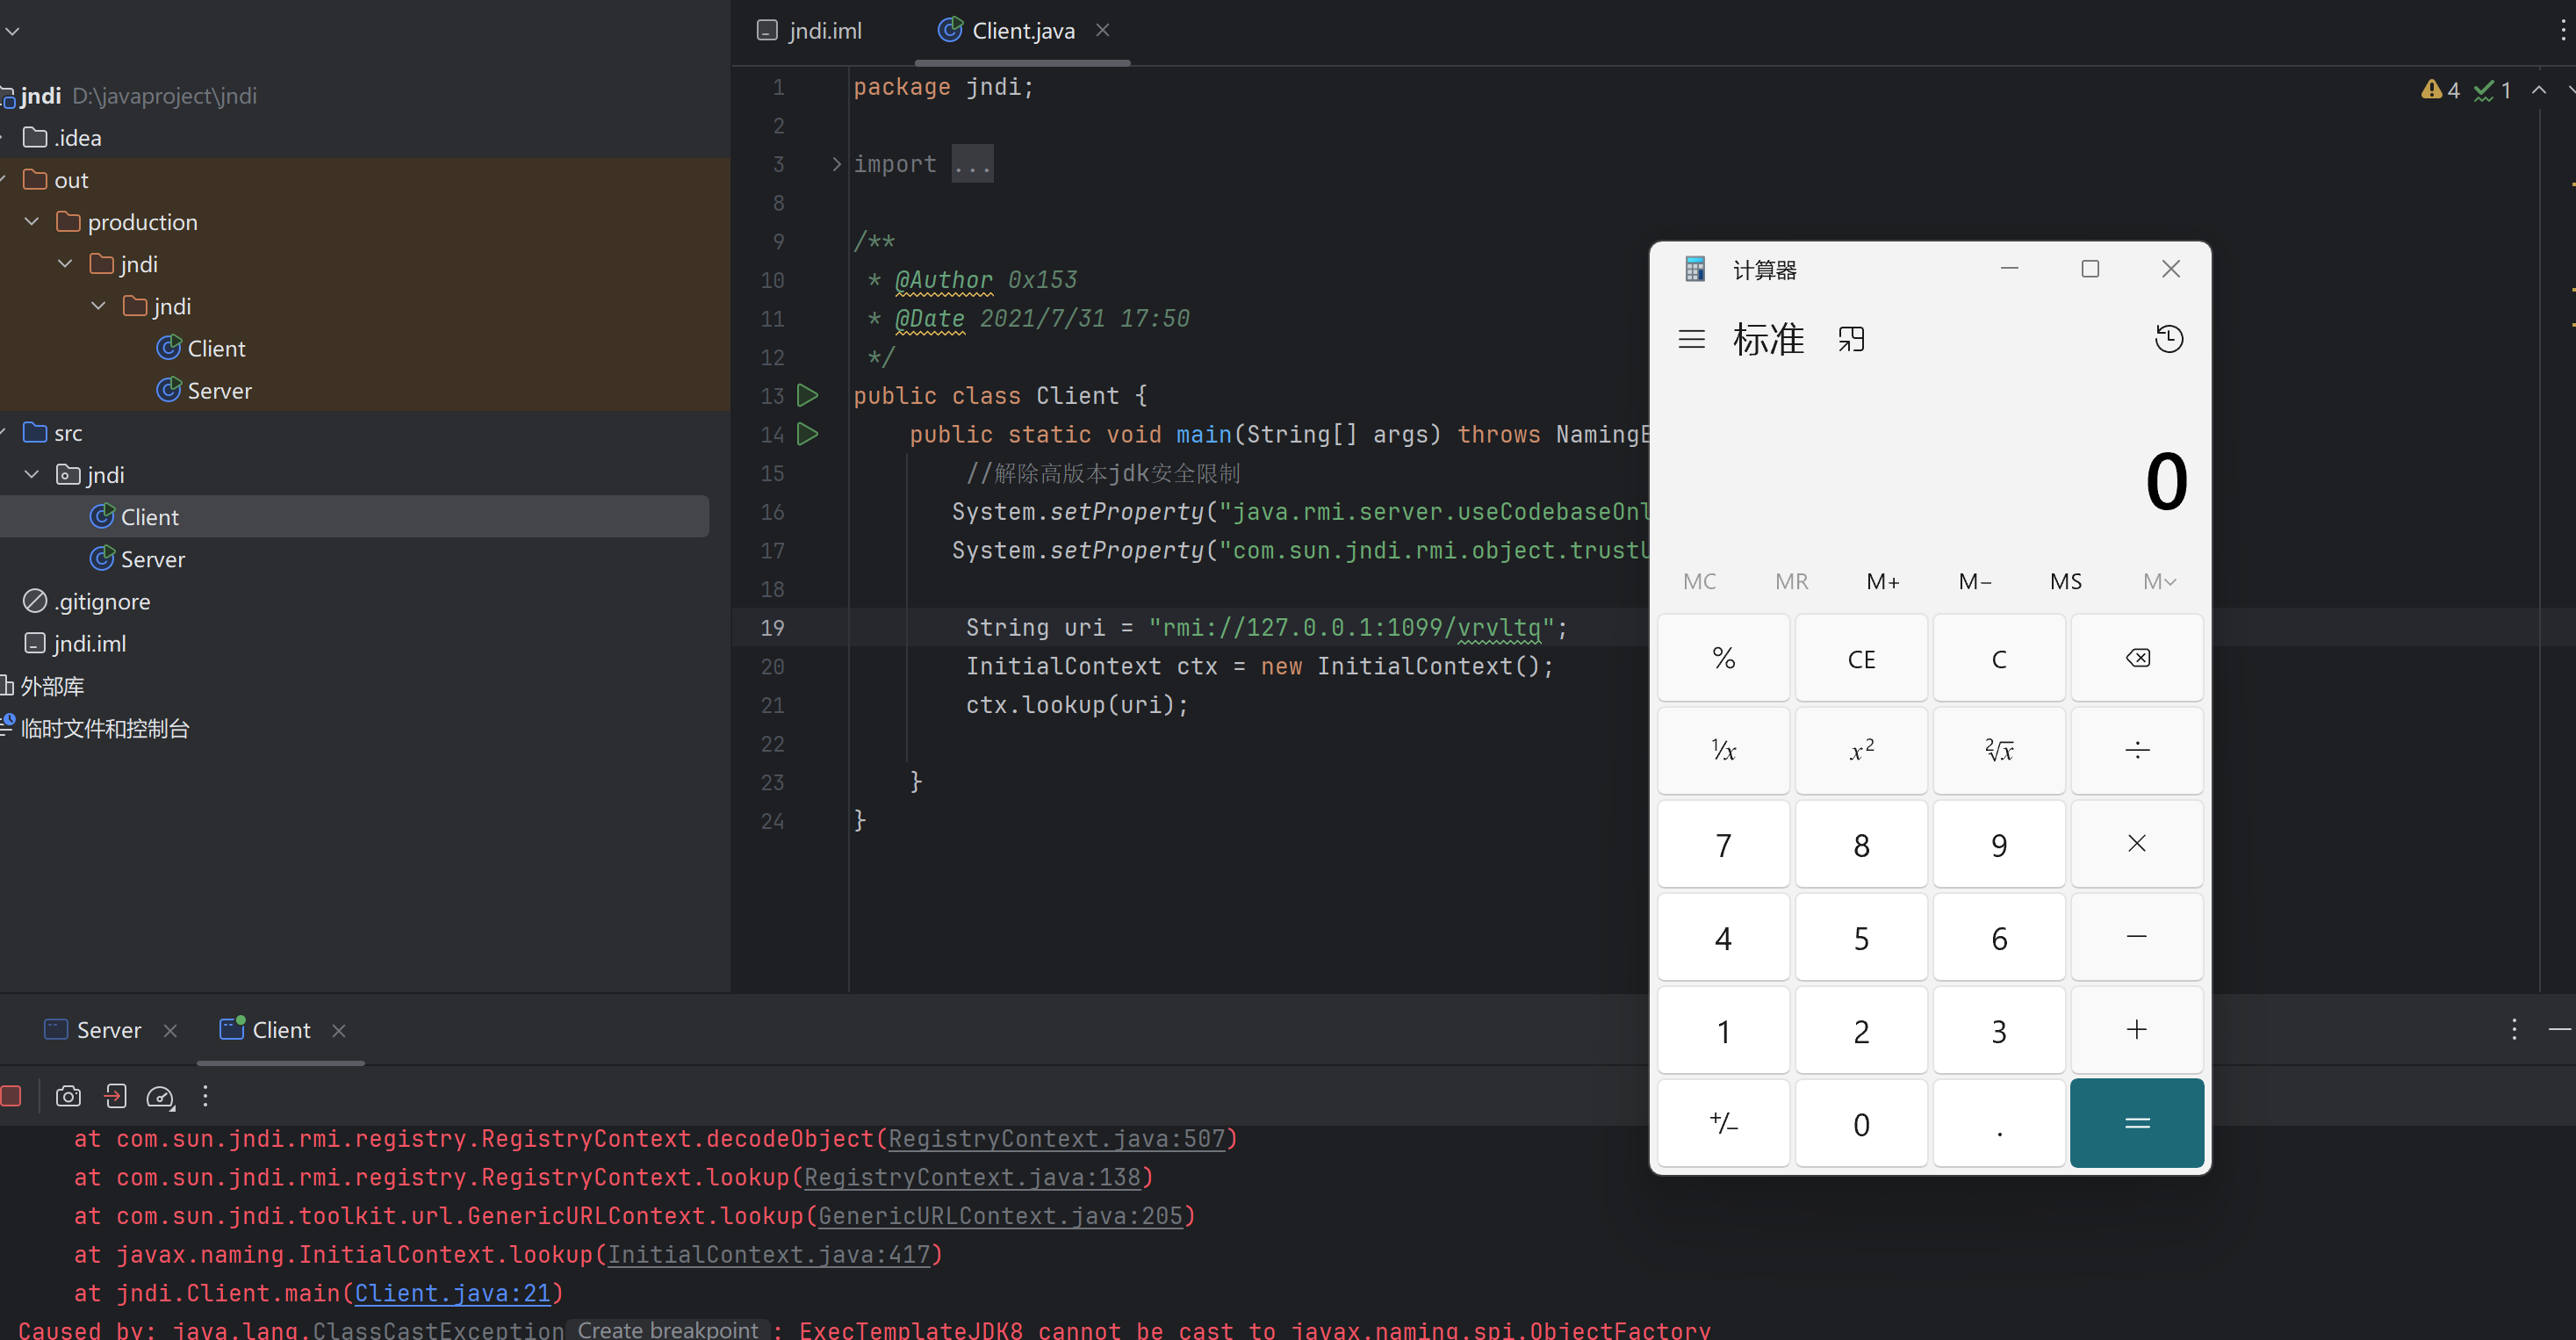Toggle calculator keep-on-top icon
2576x1340 pixels.
point(1851,339)
